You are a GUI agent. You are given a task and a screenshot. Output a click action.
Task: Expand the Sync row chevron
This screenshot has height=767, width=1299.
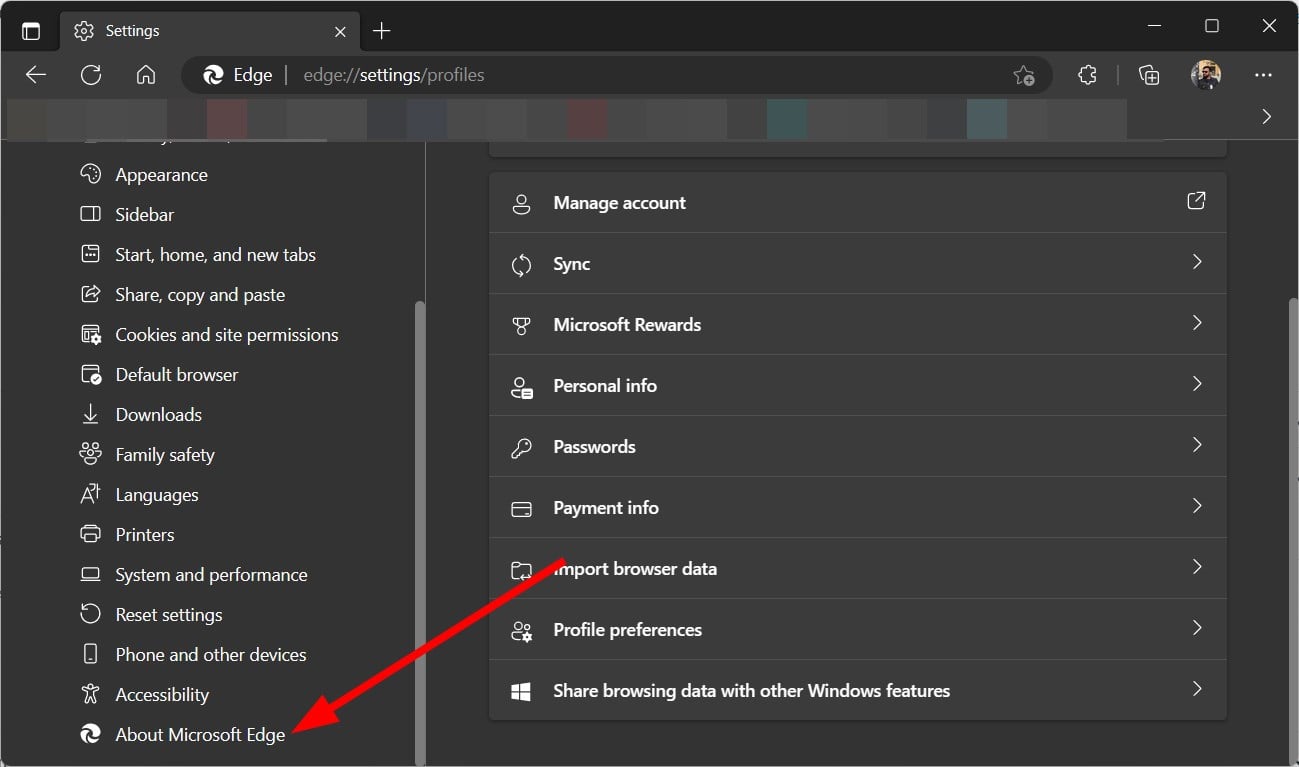point(1196,262)
